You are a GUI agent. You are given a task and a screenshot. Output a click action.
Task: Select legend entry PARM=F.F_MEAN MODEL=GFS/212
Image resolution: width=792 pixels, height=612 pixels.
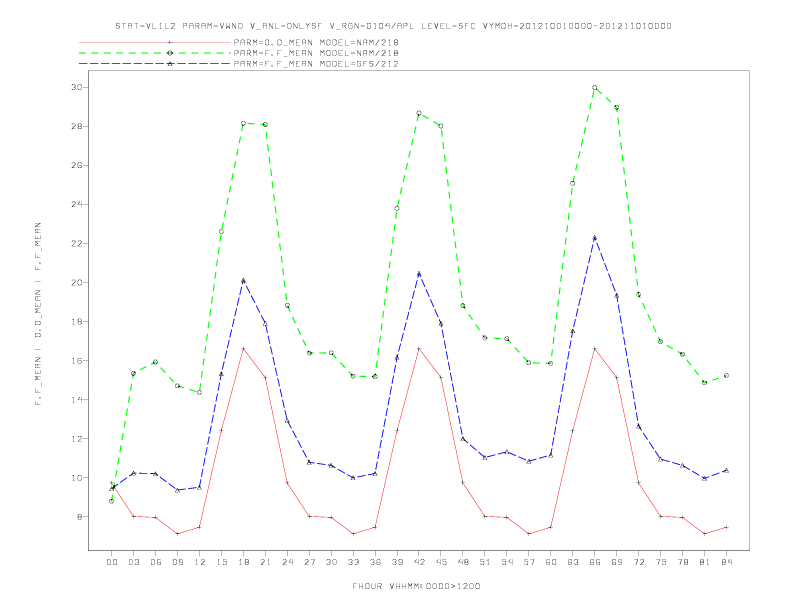(316, 64)
